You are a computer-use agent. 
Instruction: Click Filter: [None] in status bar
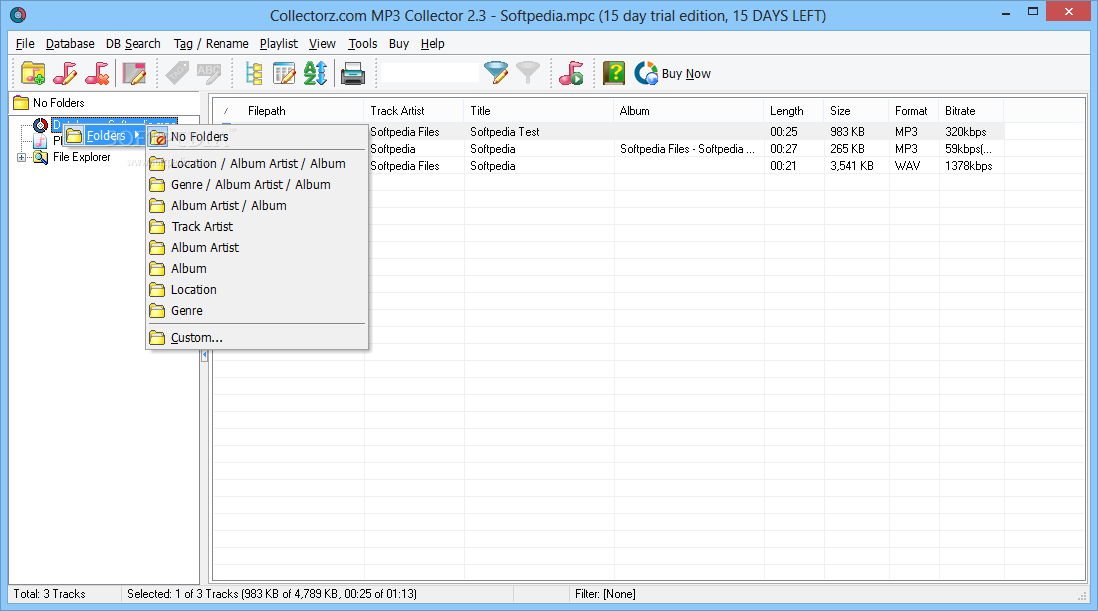[x=605, y=594]
